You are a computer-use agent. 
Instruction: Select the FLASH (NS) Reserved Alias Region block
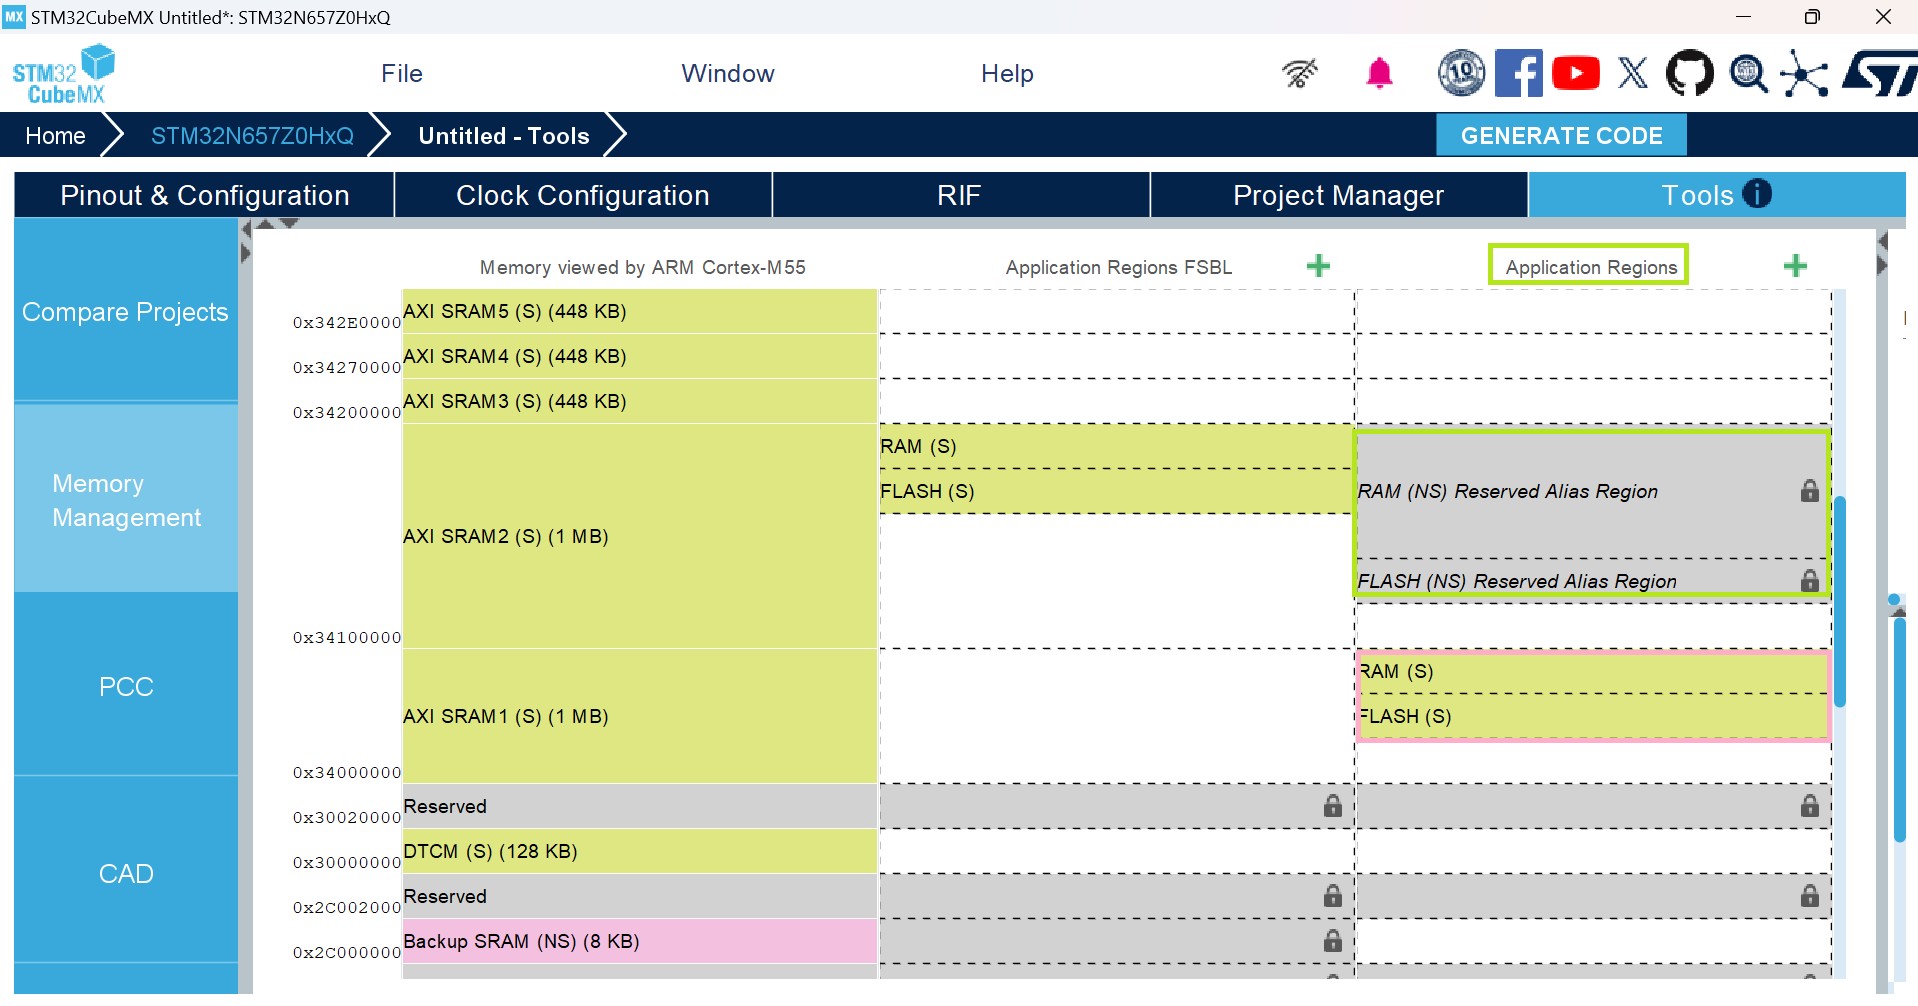coord(1593,580)
